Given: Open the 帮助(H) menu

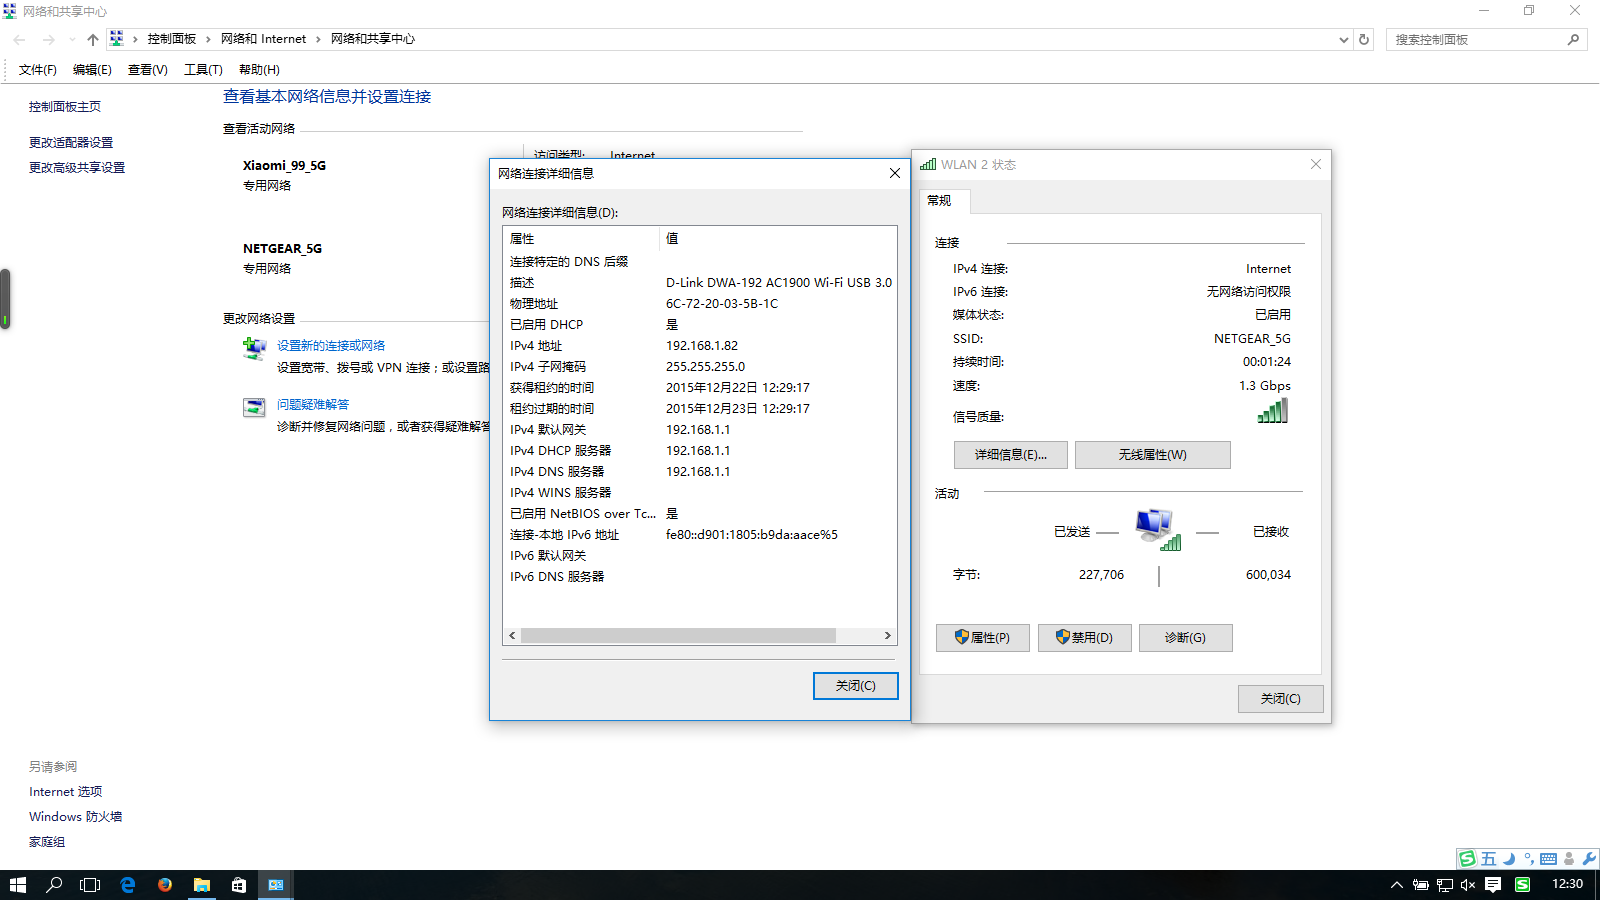Looking at the screenshot, I should coord(259,70).
